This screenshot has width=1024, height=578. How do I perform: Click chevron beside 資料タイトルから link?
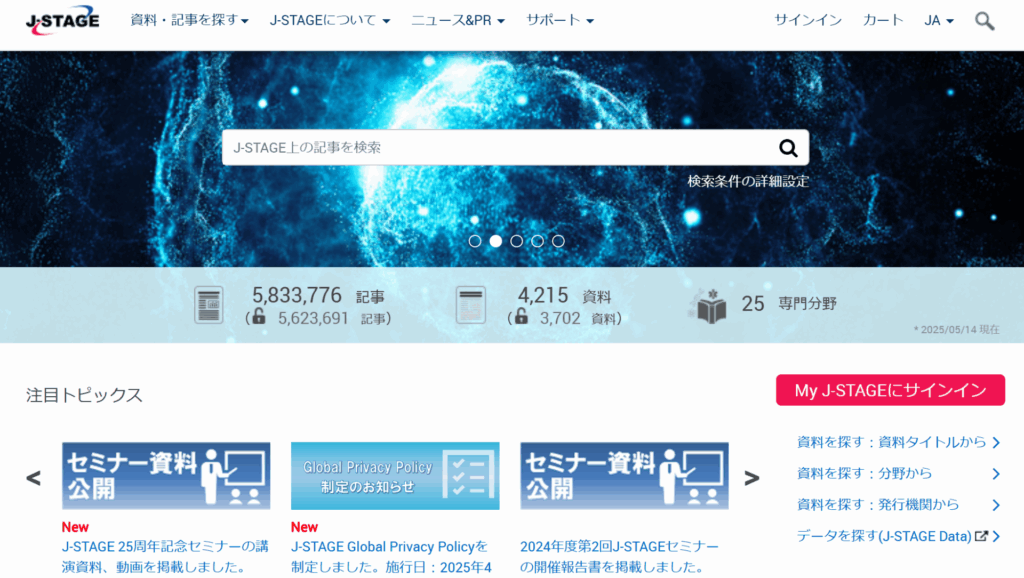(996, 443)
